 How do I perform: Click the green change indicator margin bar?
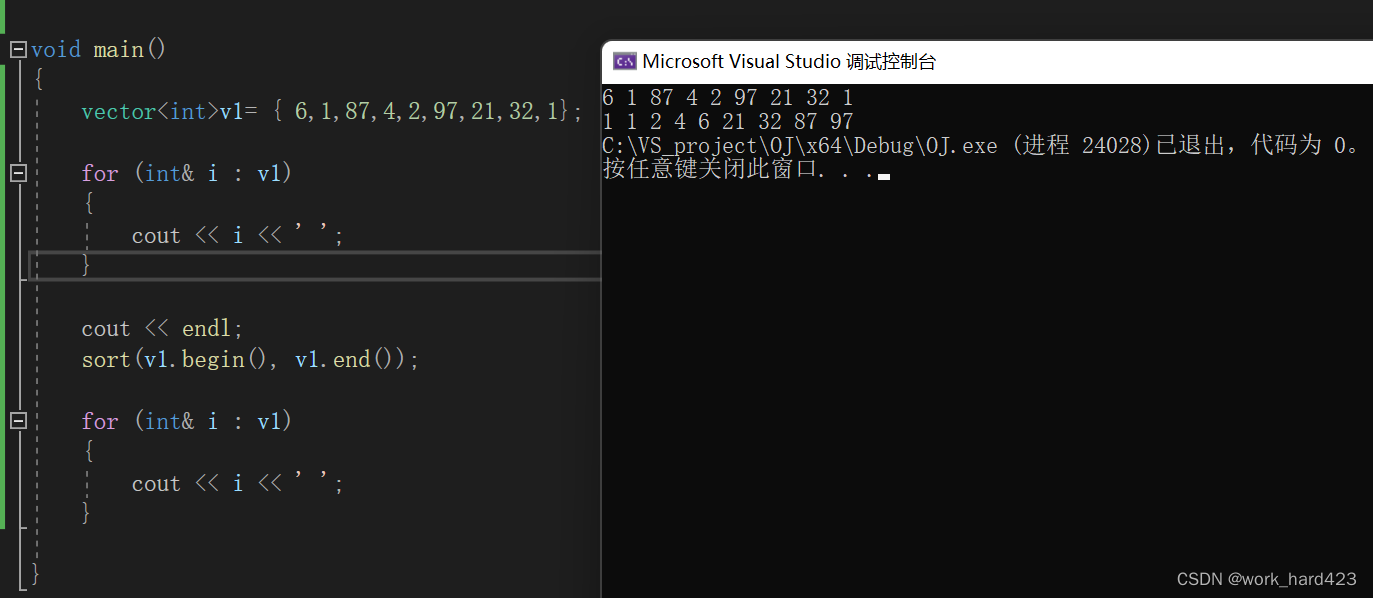click(x=3, y=296)
